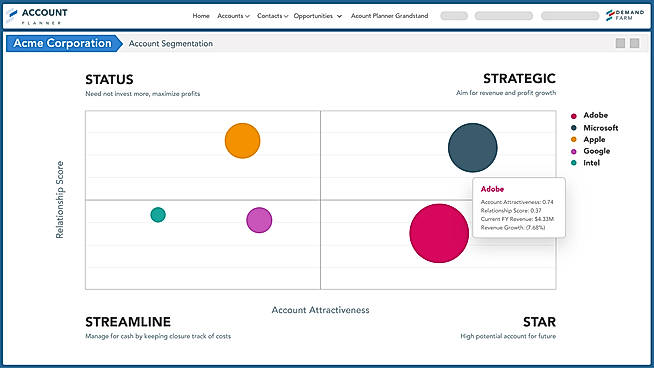Toggle Microsoft in the legend
The image size is (654, 368).
pyautogui.click(x=594, y=128)
